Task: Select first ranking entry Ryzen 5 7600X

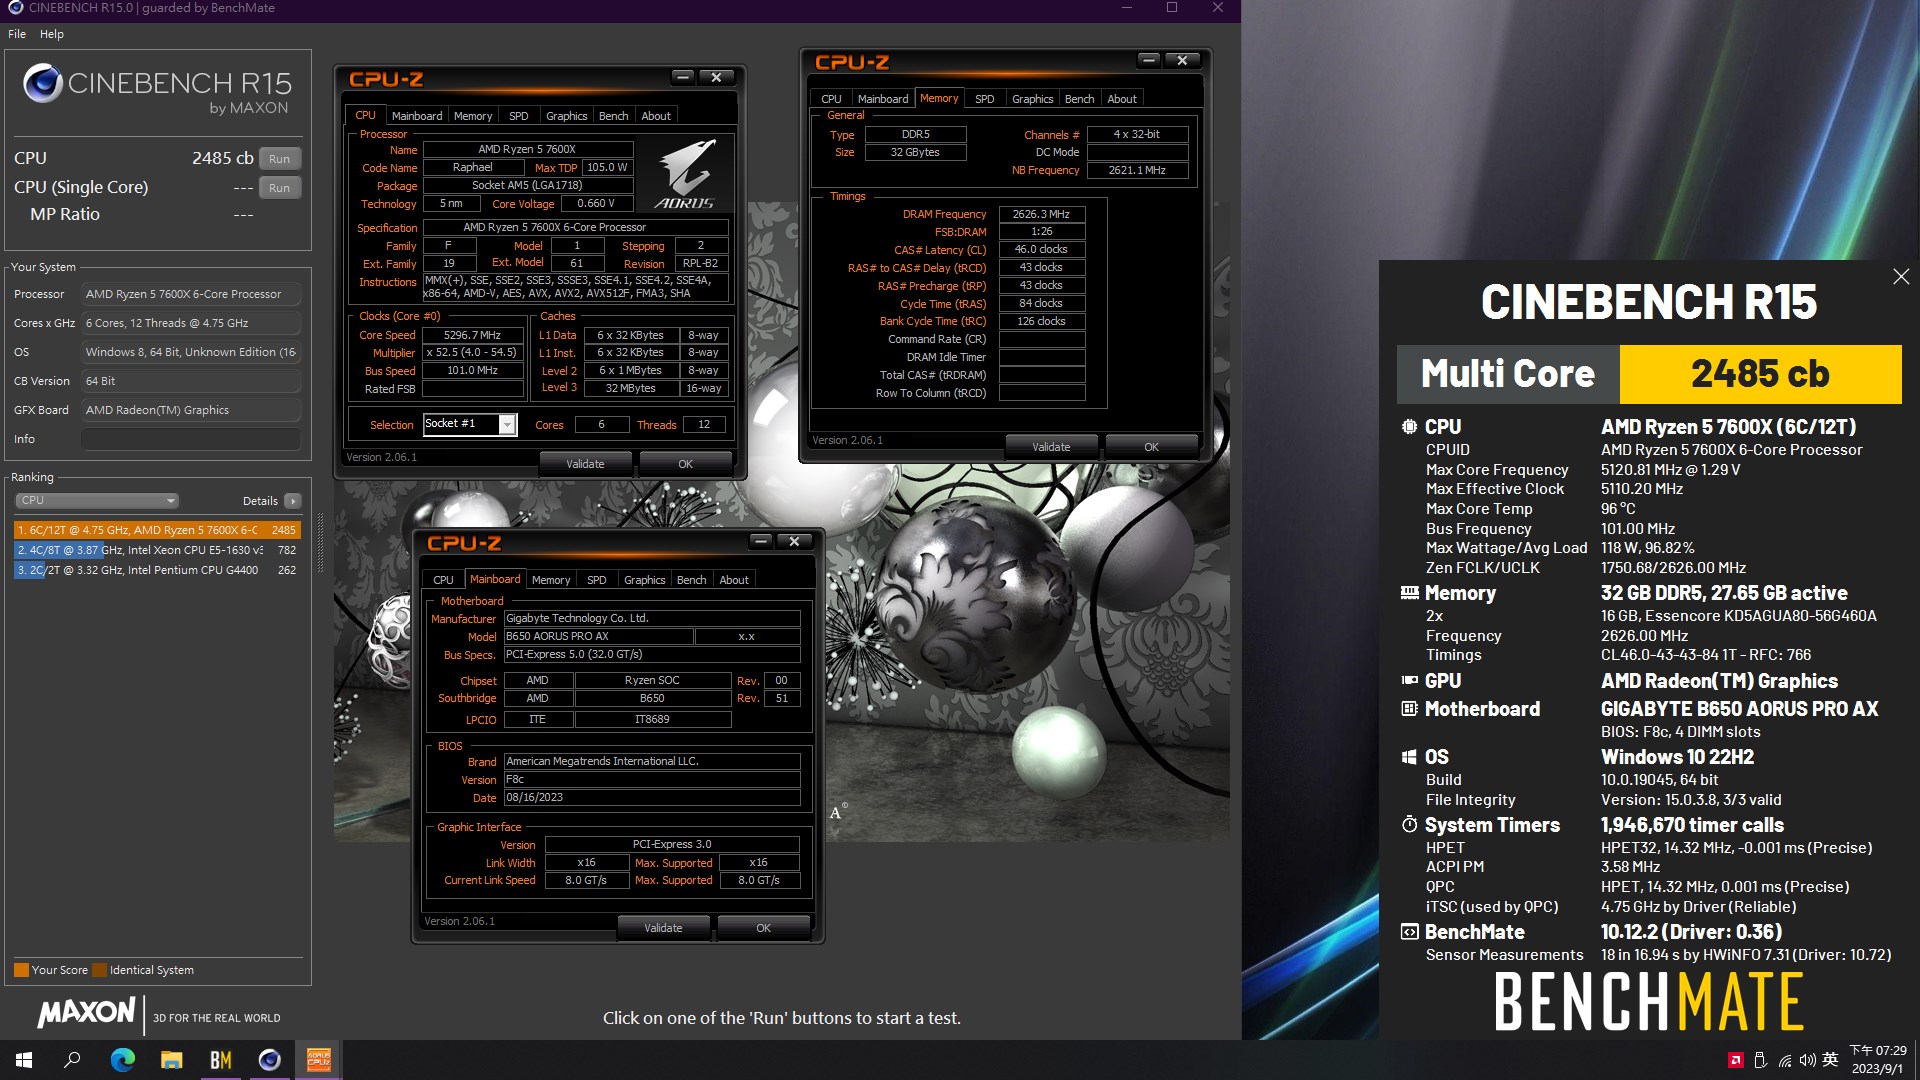Action: tap(157, 530)
